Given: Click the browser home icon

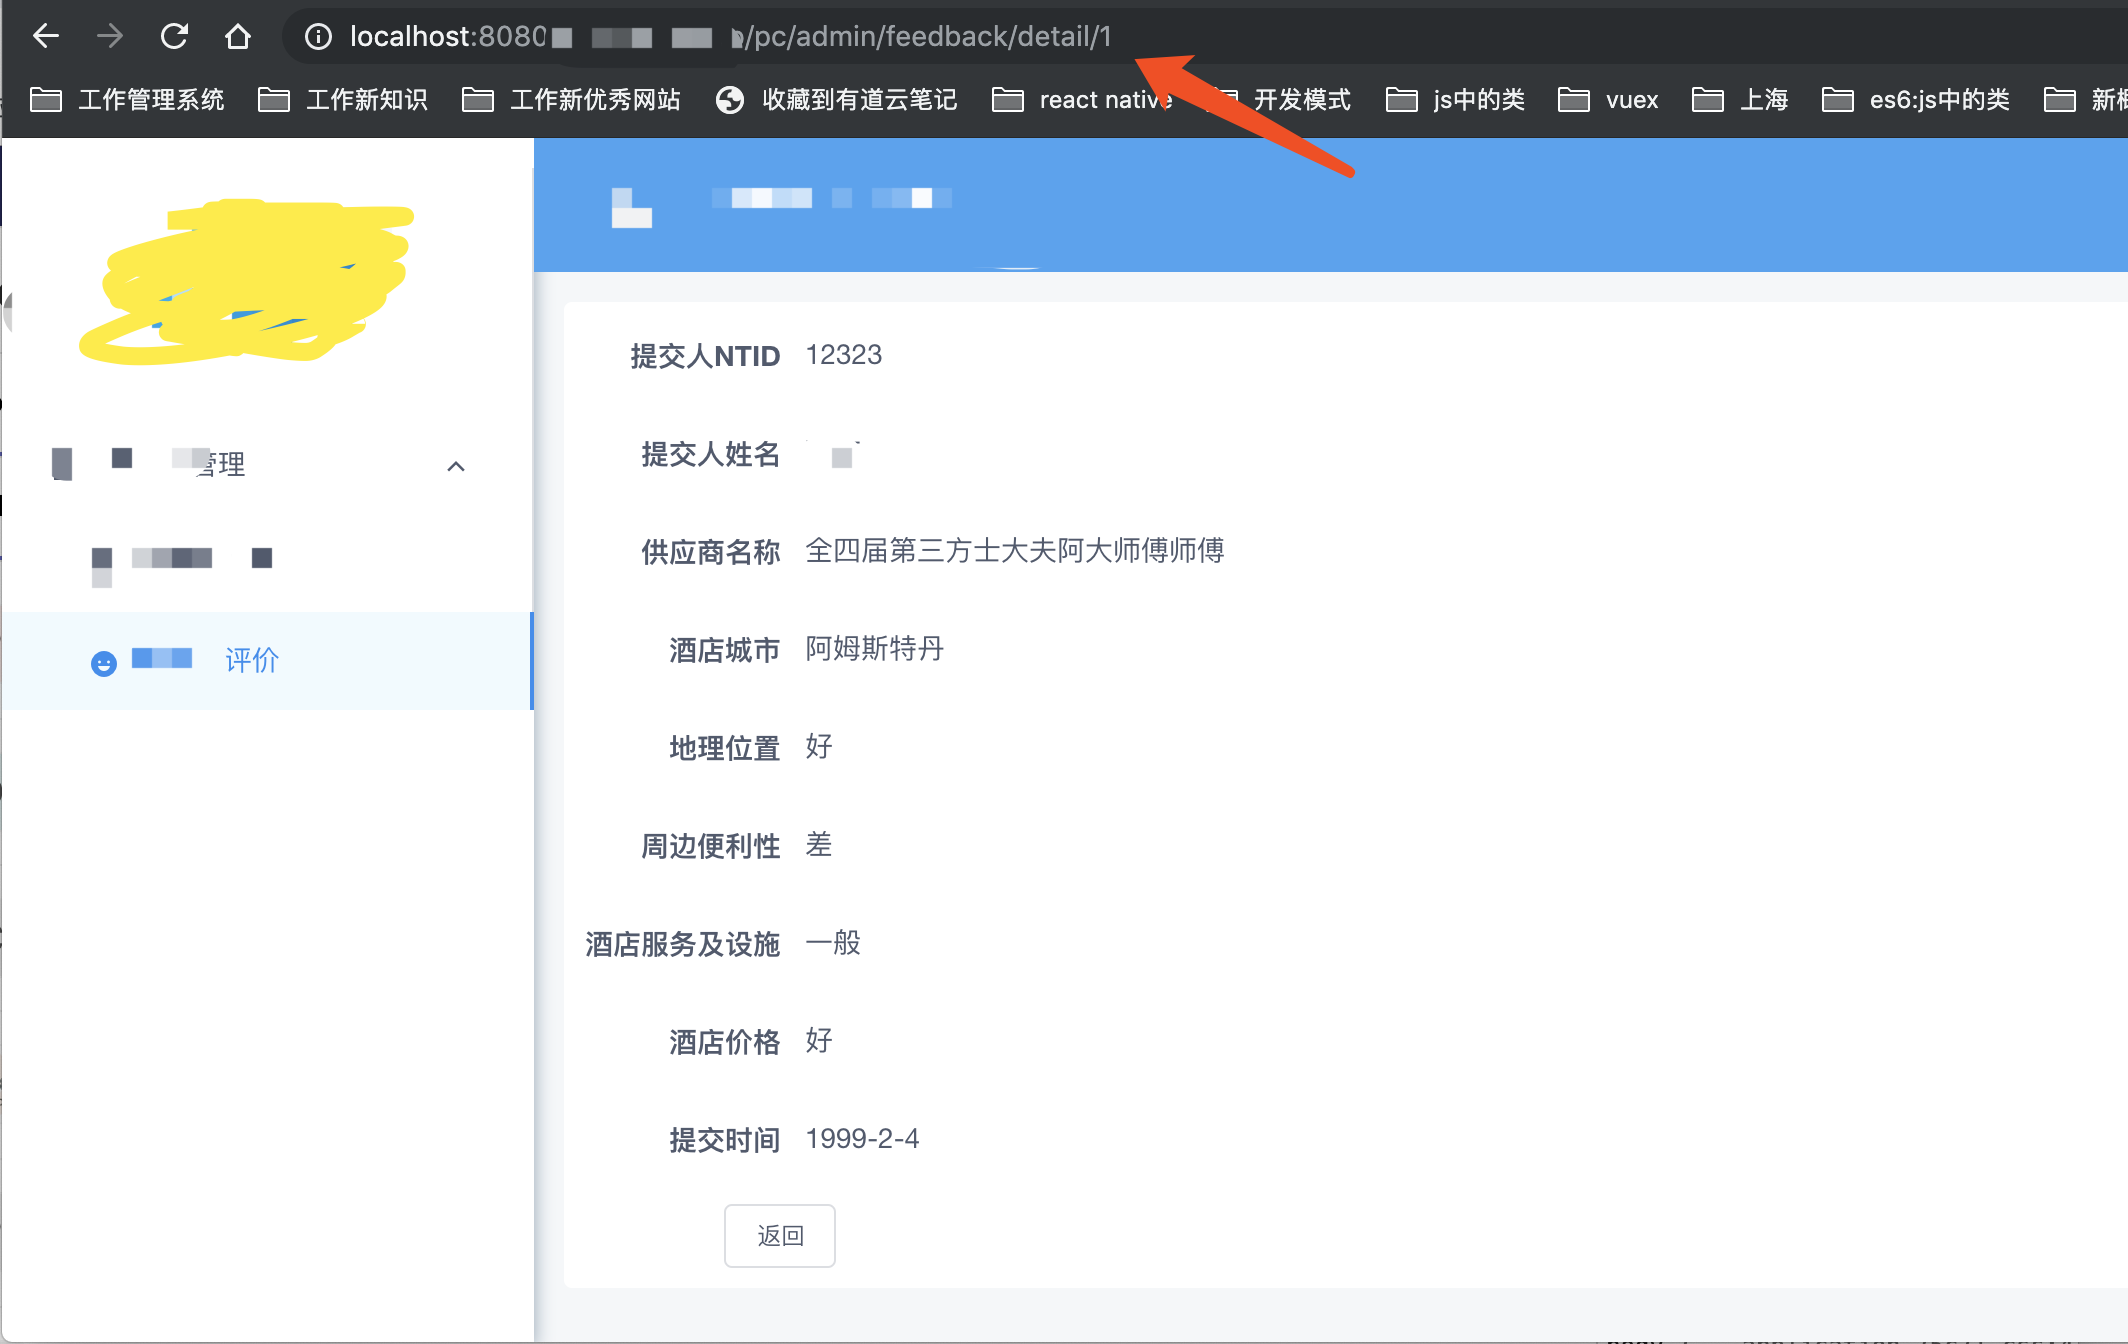Looking at the screenshot, I should (238, 37).
